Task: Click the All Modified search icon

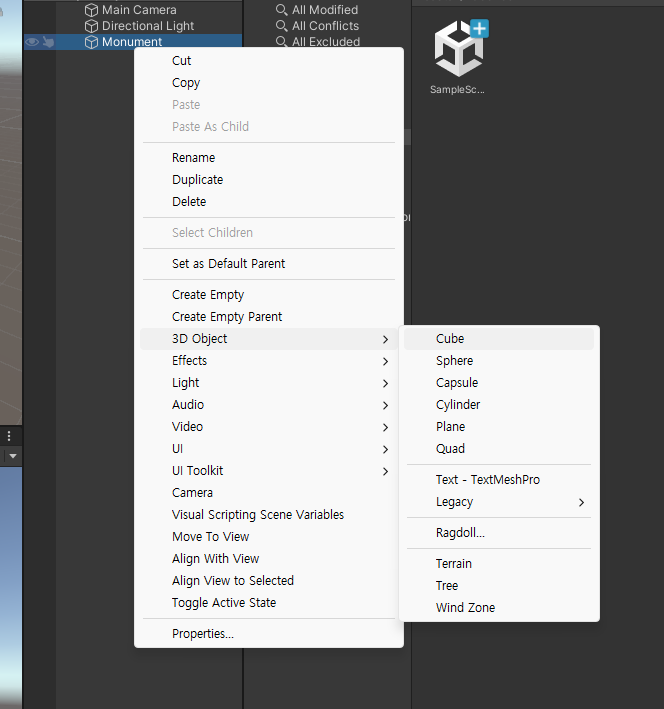Action: (281, 9)
